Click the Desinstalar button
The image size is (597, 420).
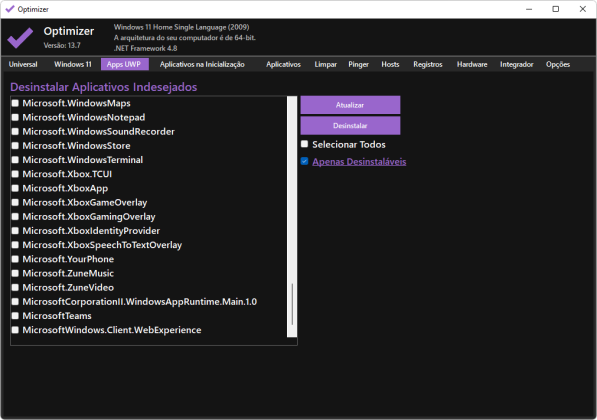click(x=350, y=126)
